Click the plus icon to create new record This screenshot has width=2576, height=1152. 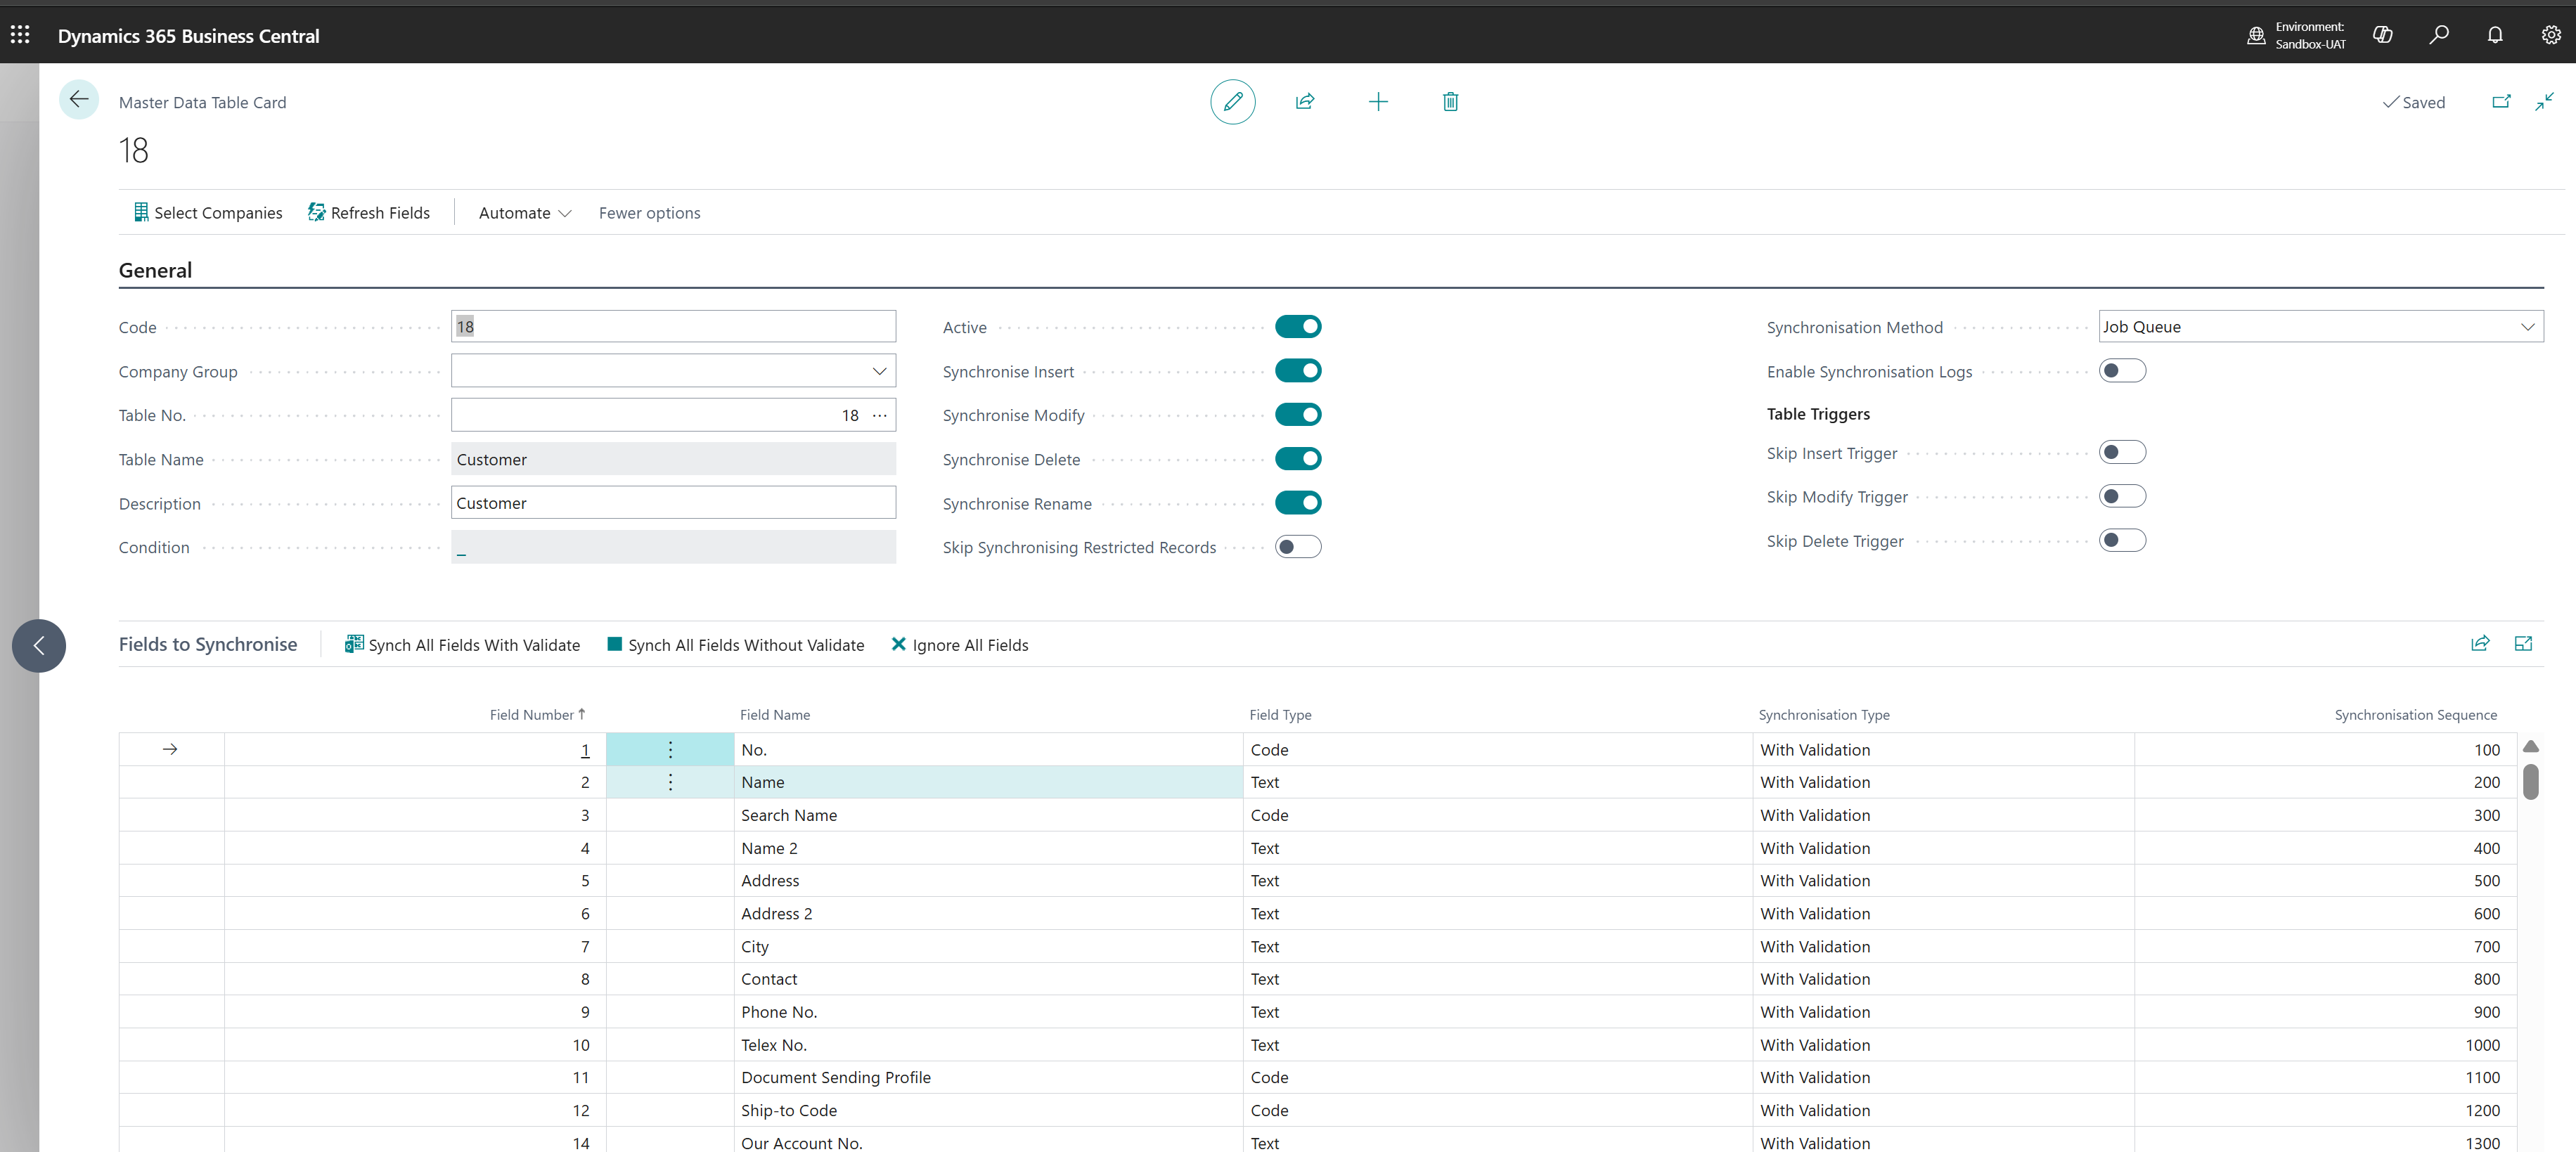(x=1378, y=101)
